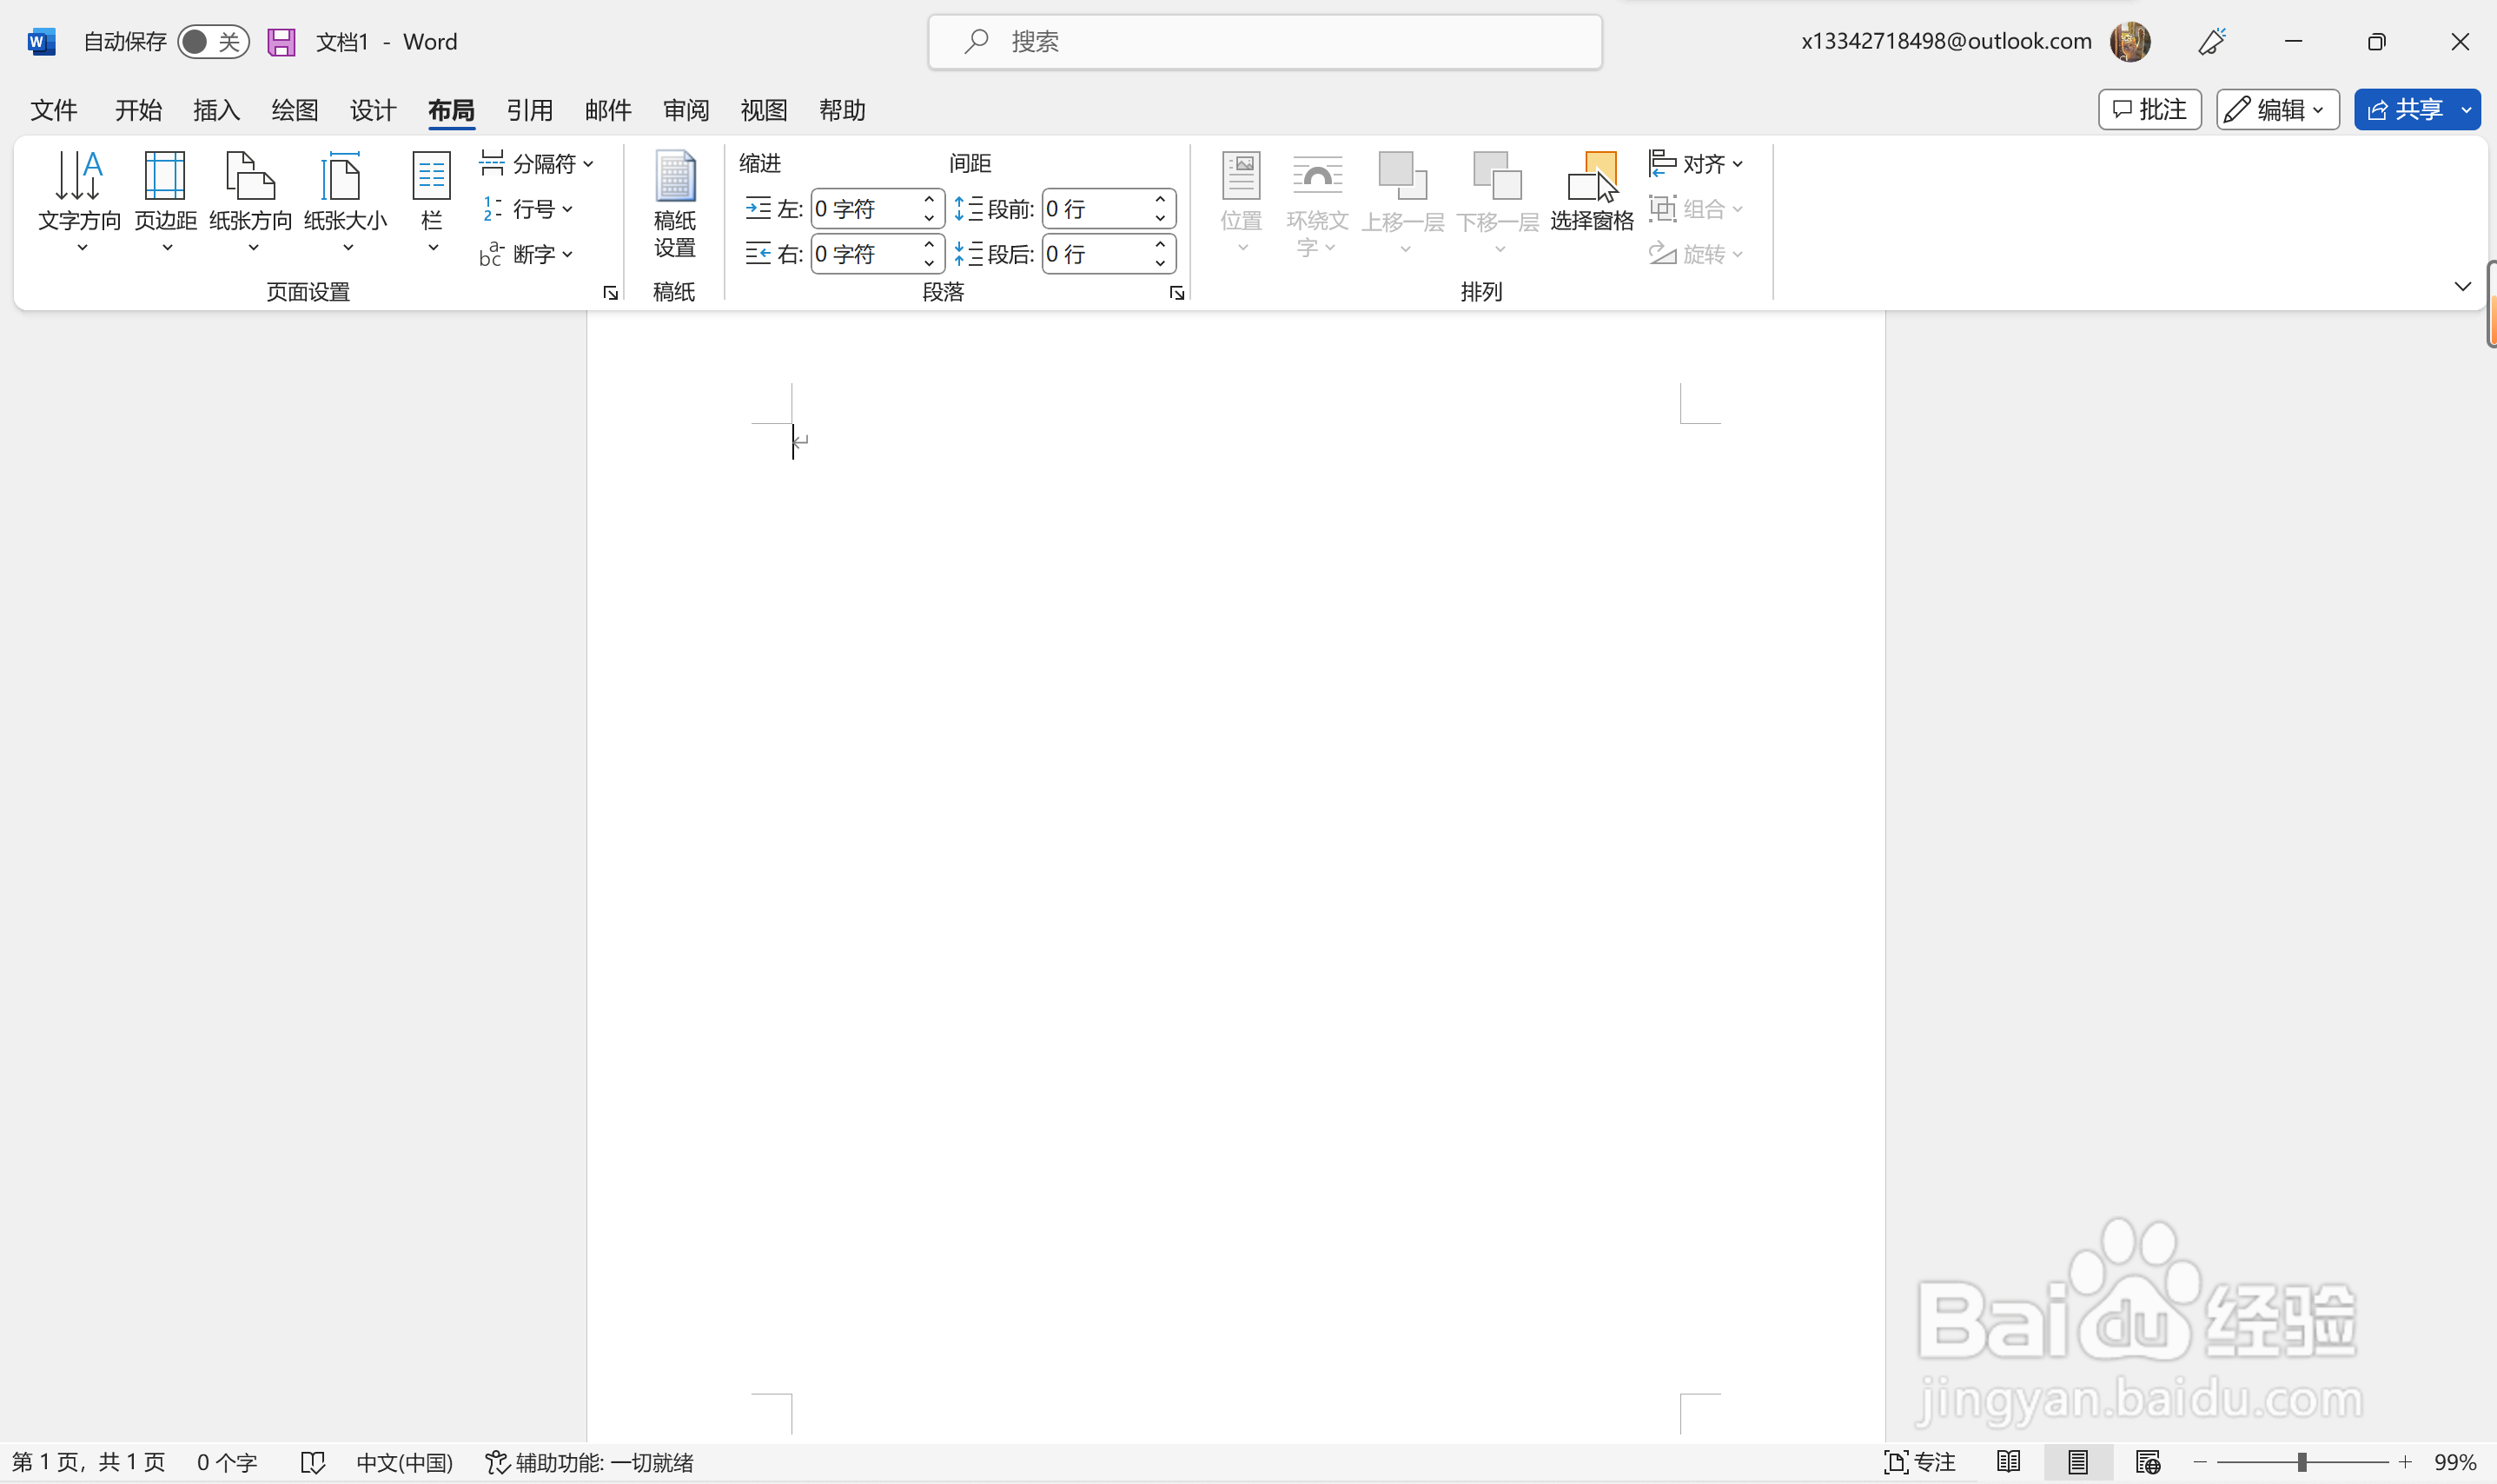Open the File (文件) tab
Viewport: 2497px width, 1484px height.
click(x=54, y=110)
